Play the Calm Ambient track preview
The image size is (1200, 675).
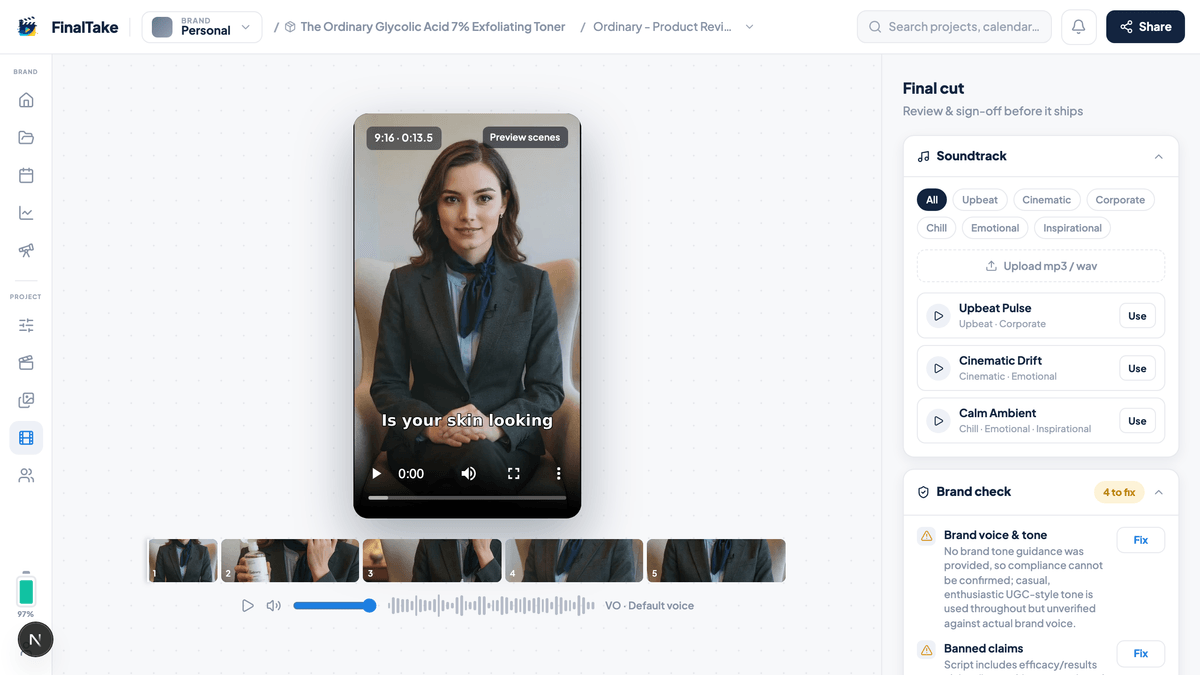938,421
